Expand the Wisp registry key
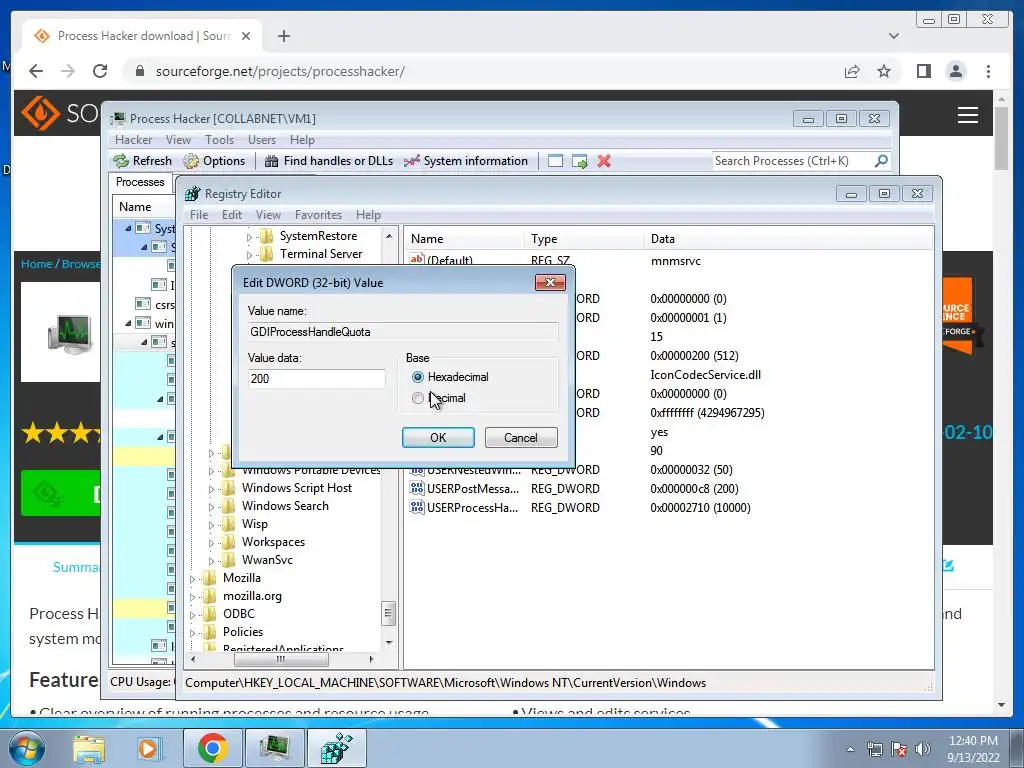Screen dimensions: 1024x768 tap(211, 524)
